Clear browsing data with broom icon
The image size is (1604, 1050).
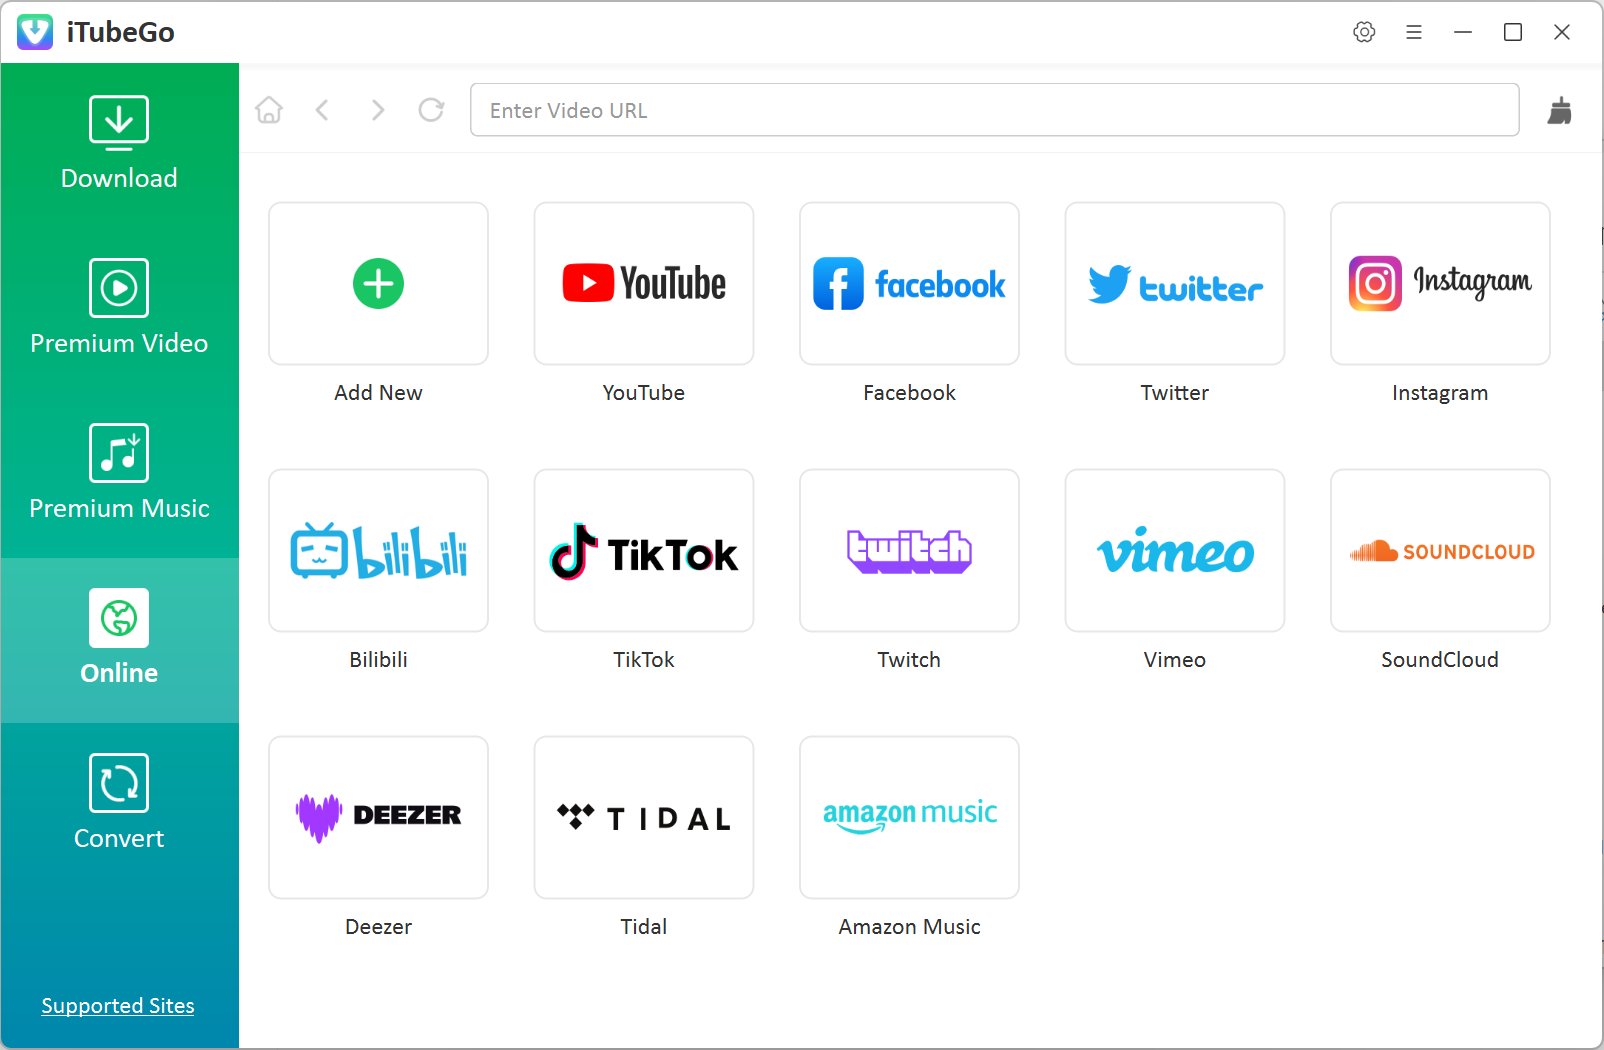[x=1559, y=110]
